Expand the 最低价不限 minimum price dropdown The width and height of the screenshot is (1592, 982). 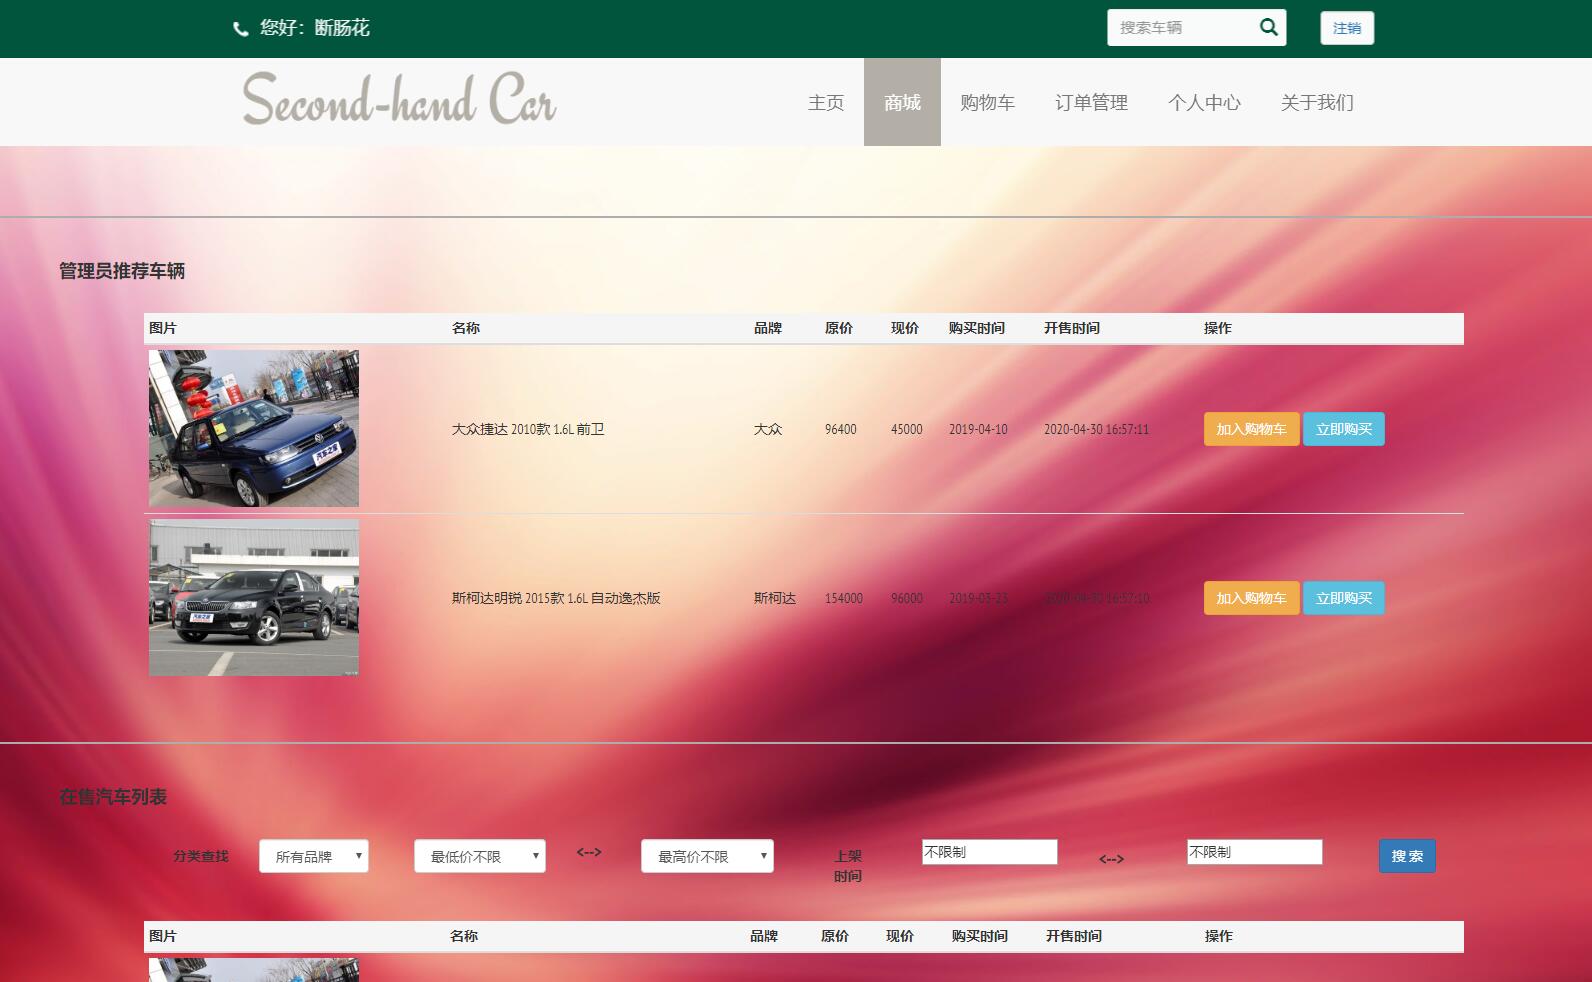(x=480, y=856)
